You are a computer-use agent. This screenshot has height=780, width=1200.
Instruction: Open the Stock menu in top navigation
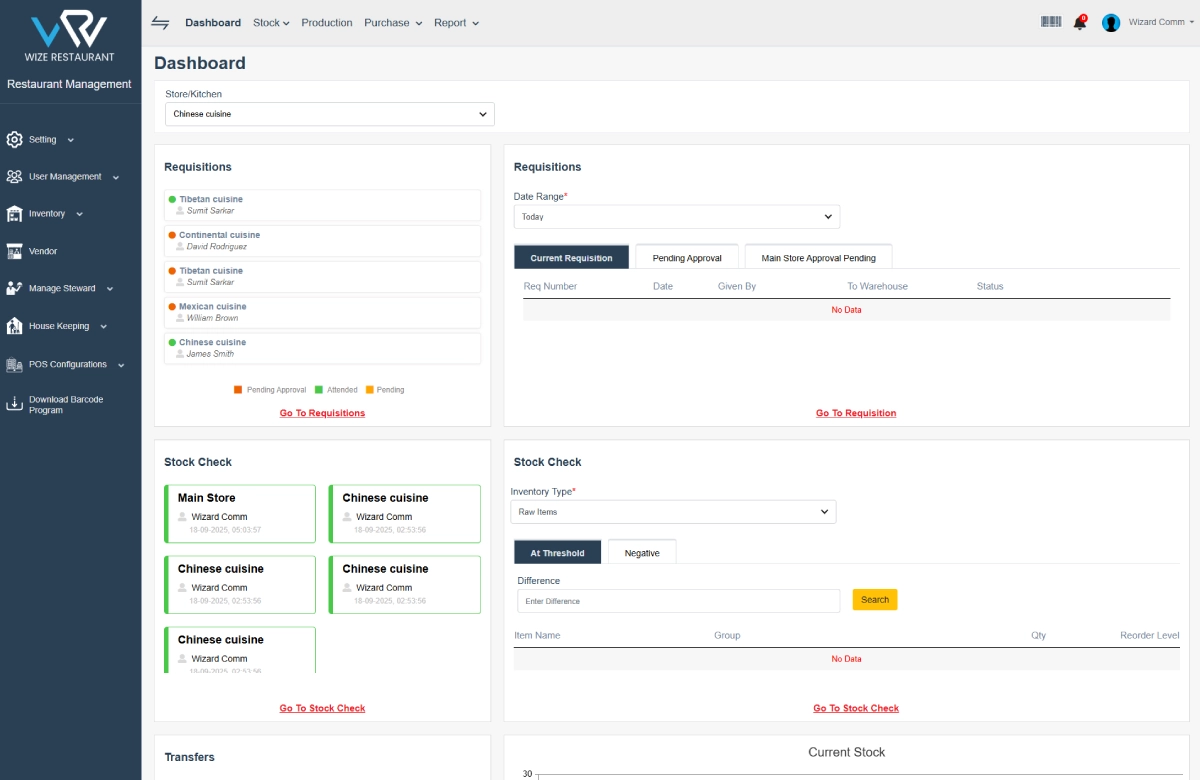[x=271, y=23]
